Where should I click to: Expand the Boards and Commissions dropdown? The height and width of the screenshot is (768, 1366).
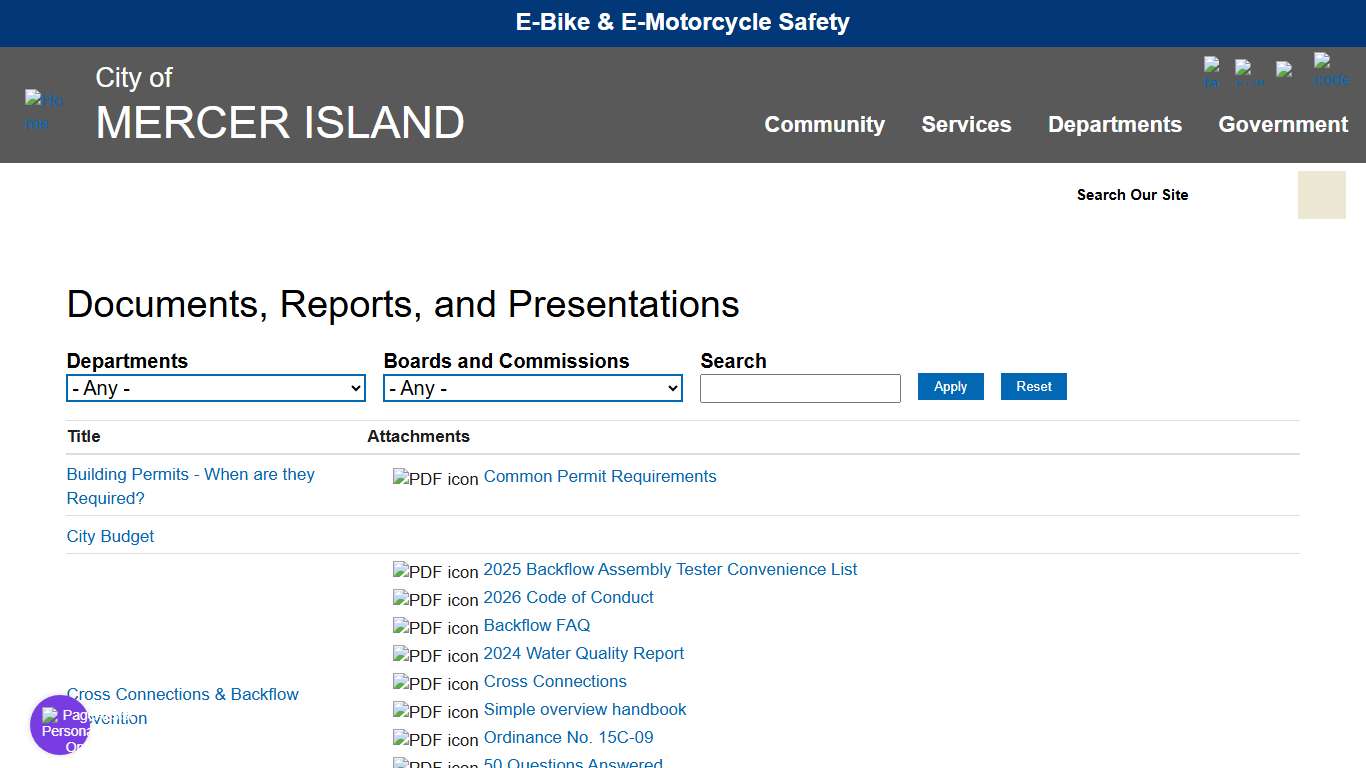click(532, 388)
